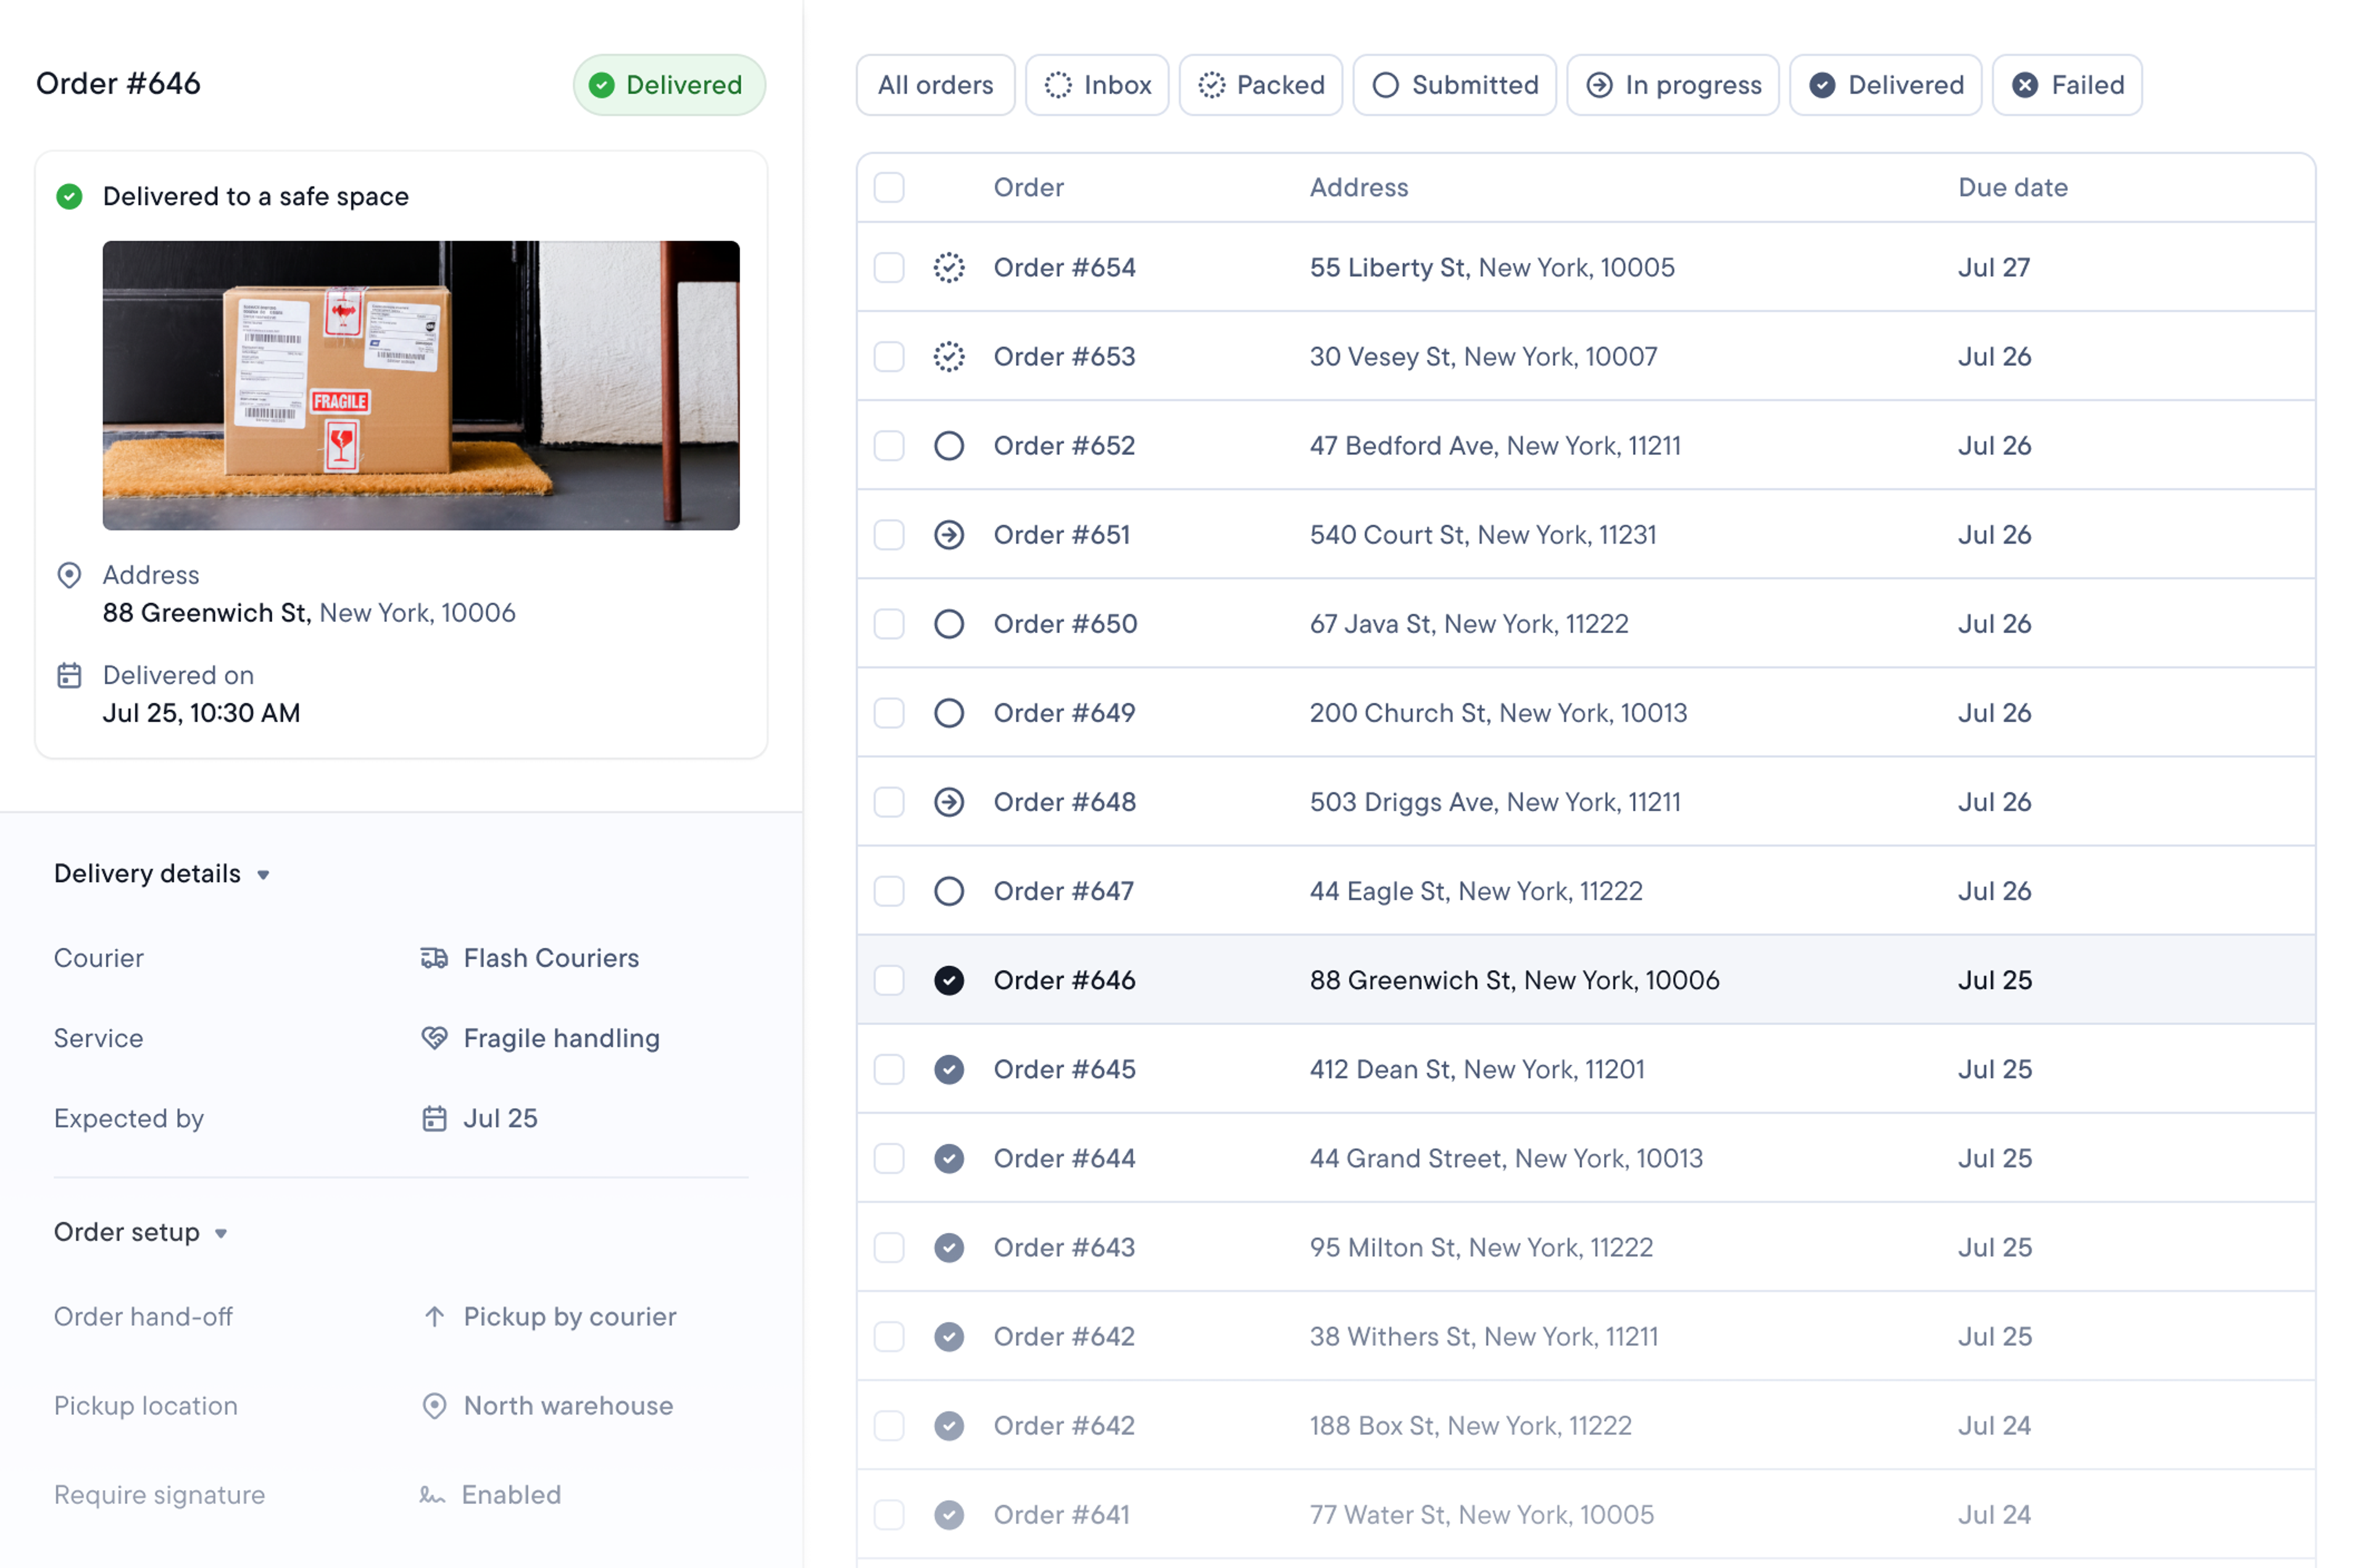Check the checkbox for Order #654
Viewport: 2370px width, 1568px height.
[889, 268]
